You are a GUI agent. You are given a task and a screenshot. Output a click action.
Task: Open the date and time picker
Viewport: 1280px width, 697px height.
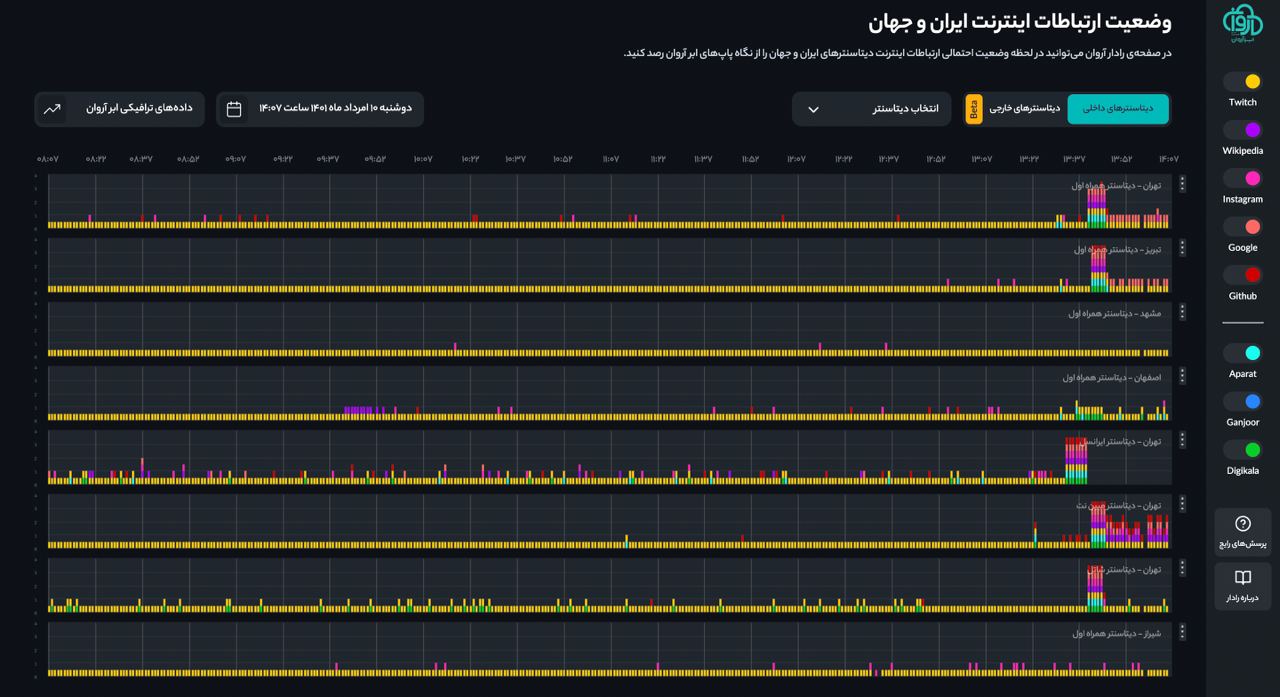point(320,109)
